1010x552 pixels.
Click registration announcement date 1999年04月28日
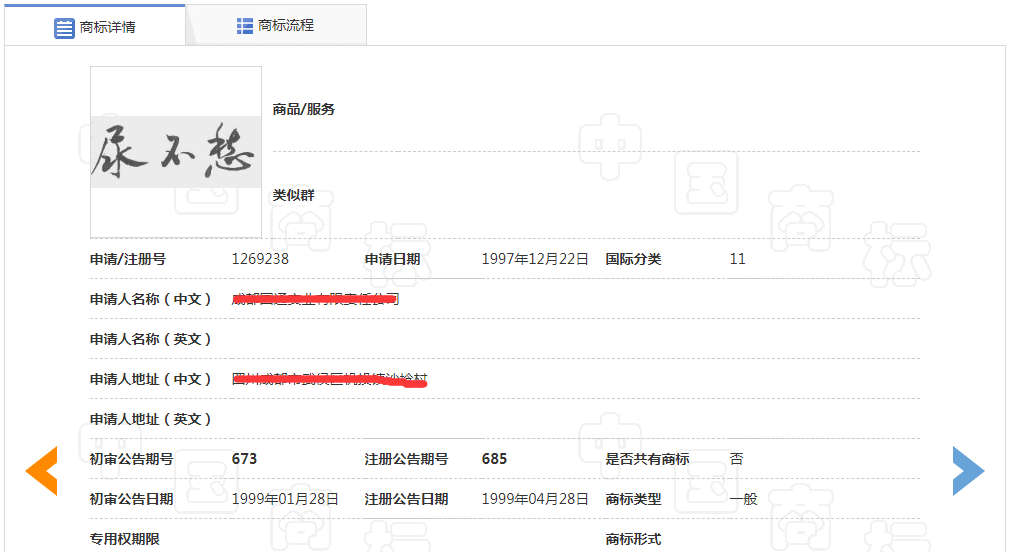(x=535, y=499)
